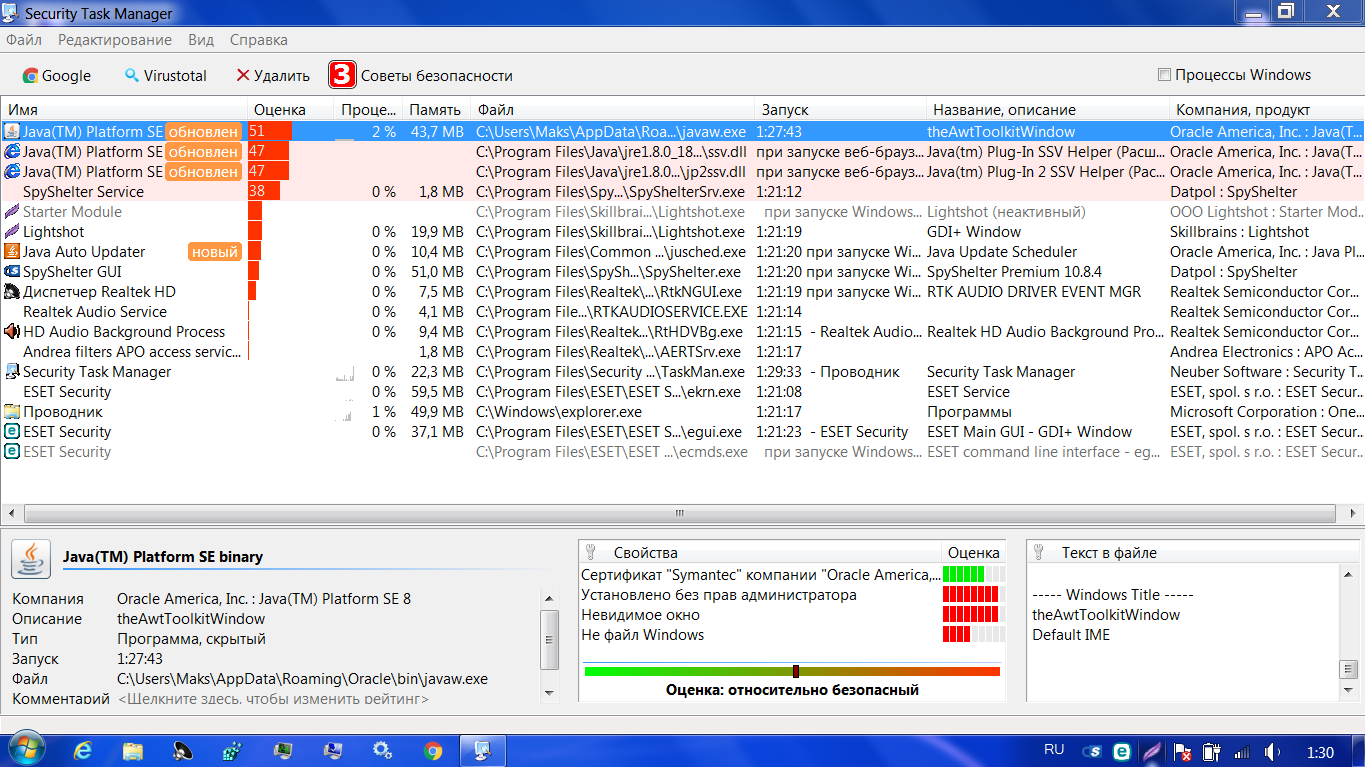The image size is (1365, 767).
Task: Click the Security Task Manager row icon
Action: pos(12,371)
